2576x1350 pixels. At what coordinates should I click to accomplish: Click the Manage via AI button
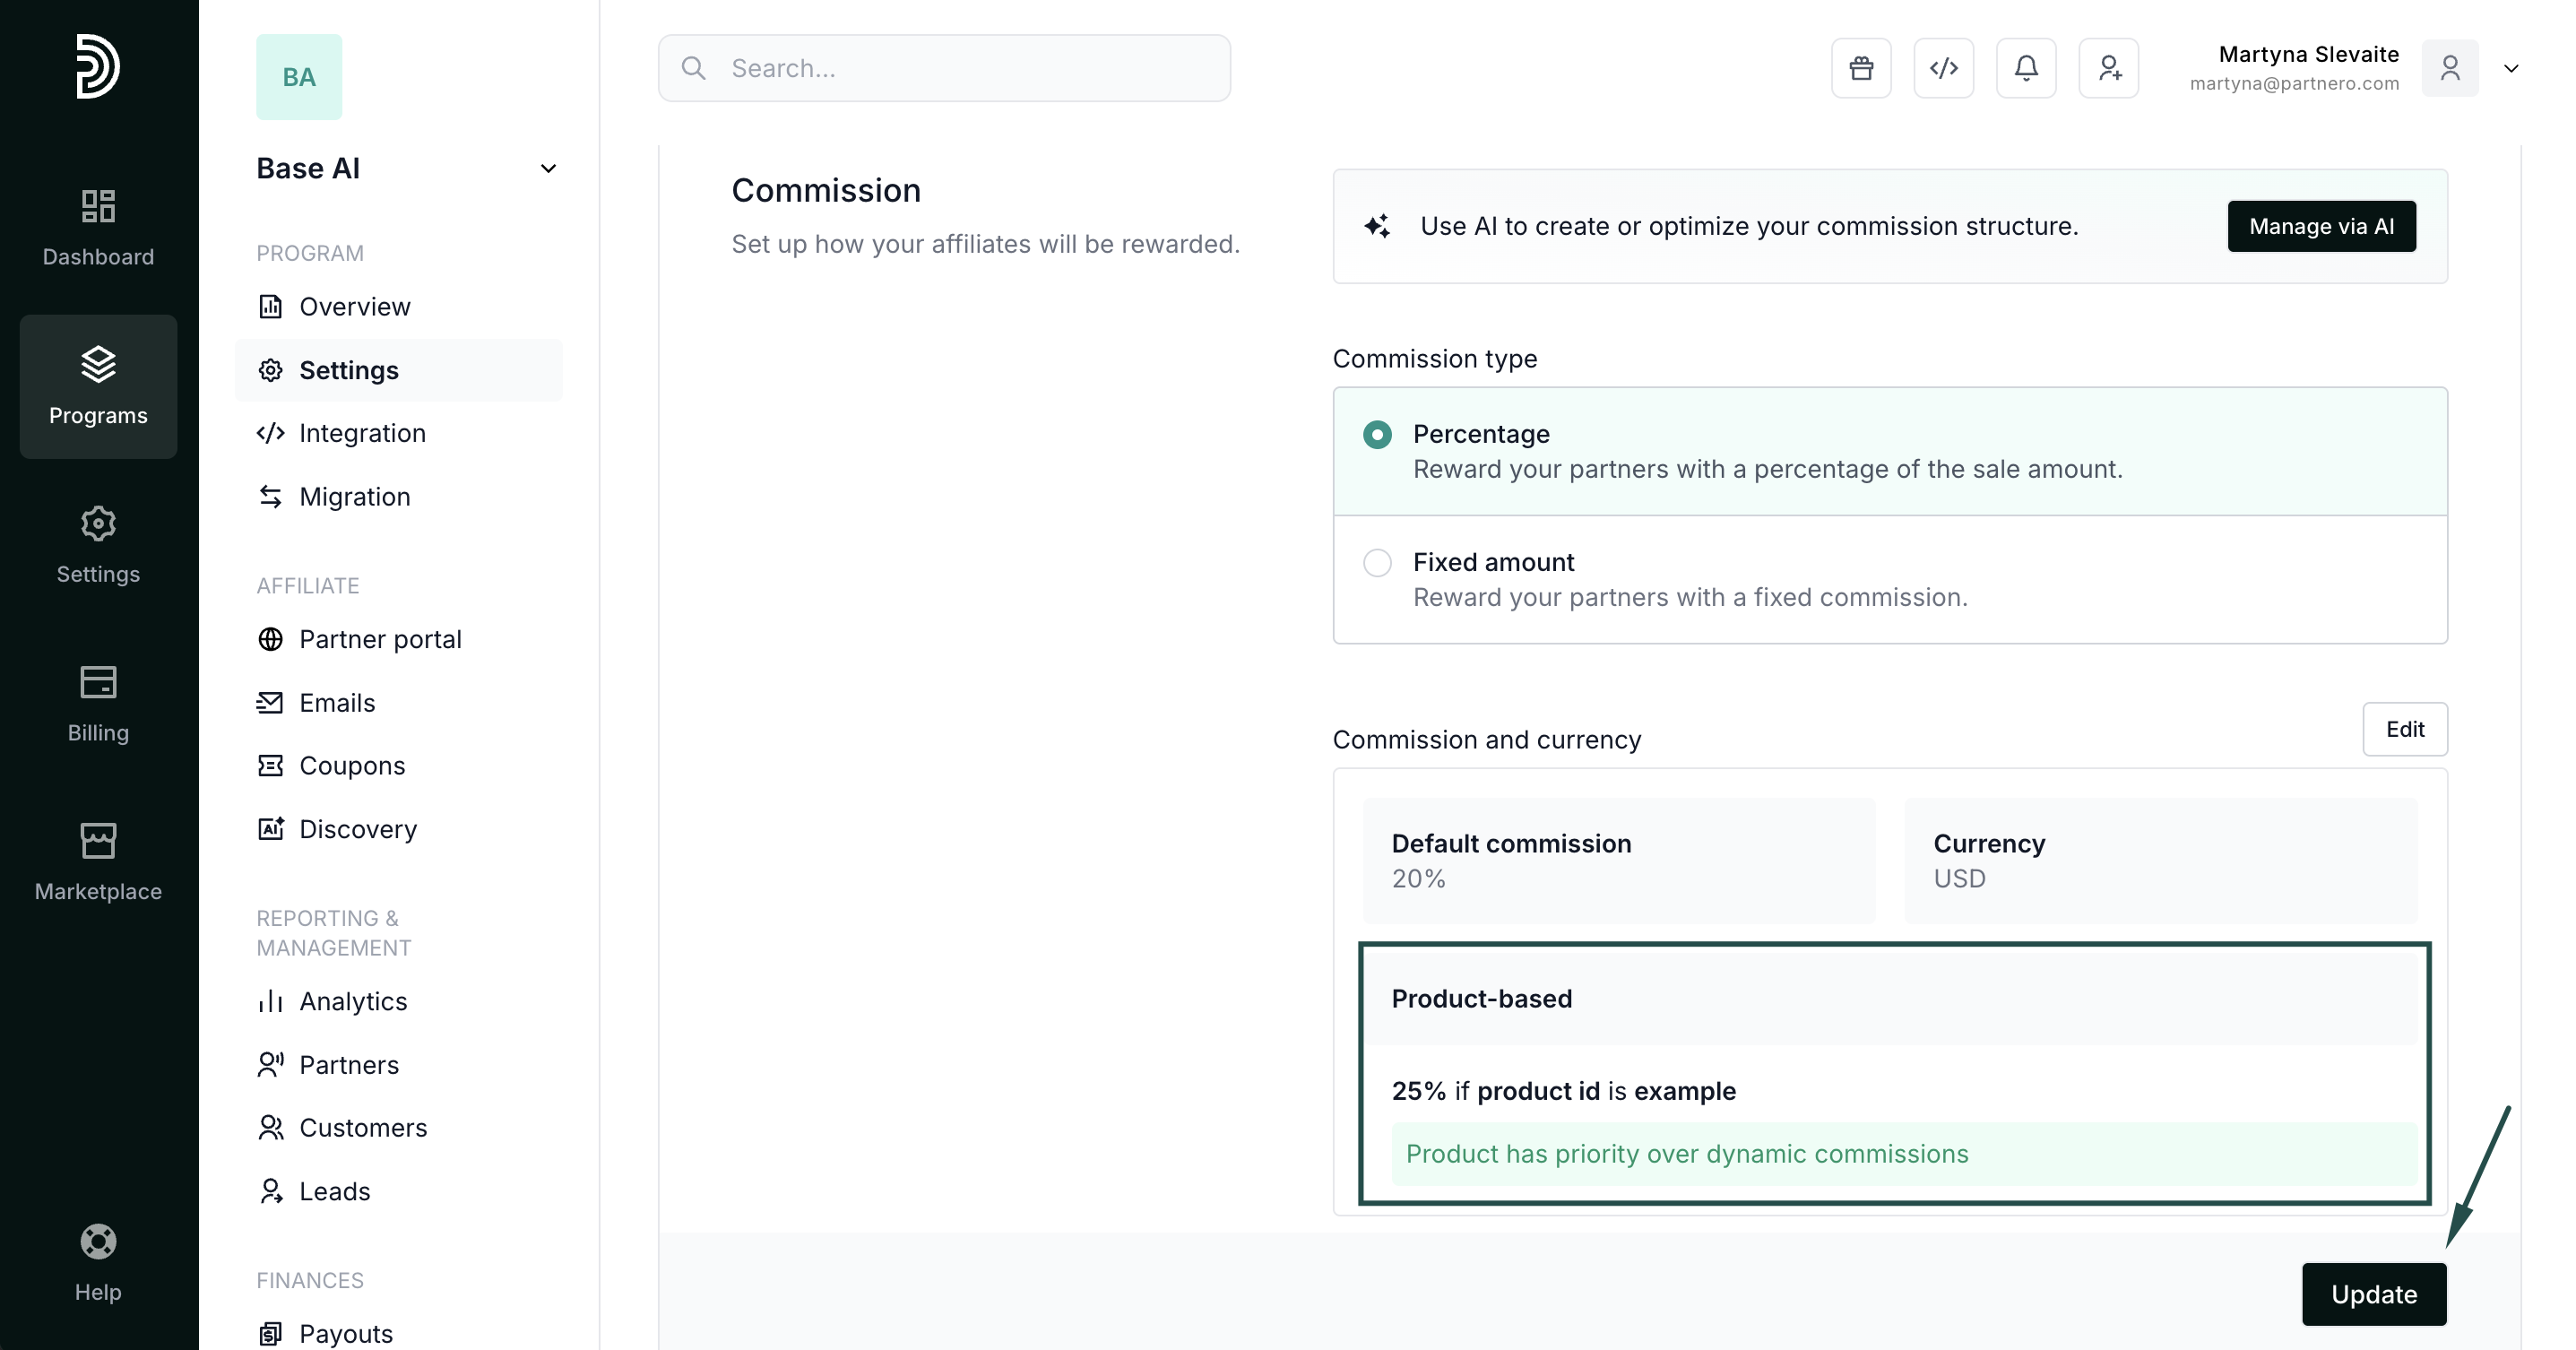(x=2321, y=226)
